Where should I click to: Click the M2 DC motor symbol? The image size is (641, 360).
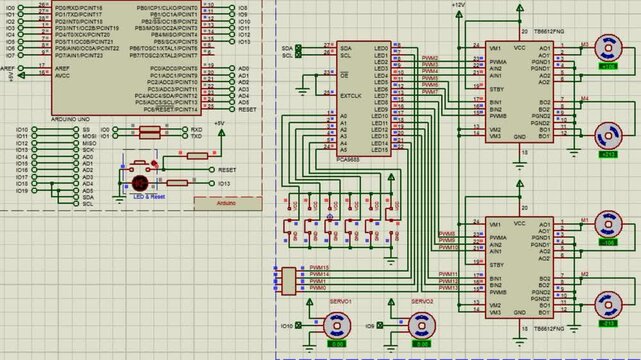(608, 305)
